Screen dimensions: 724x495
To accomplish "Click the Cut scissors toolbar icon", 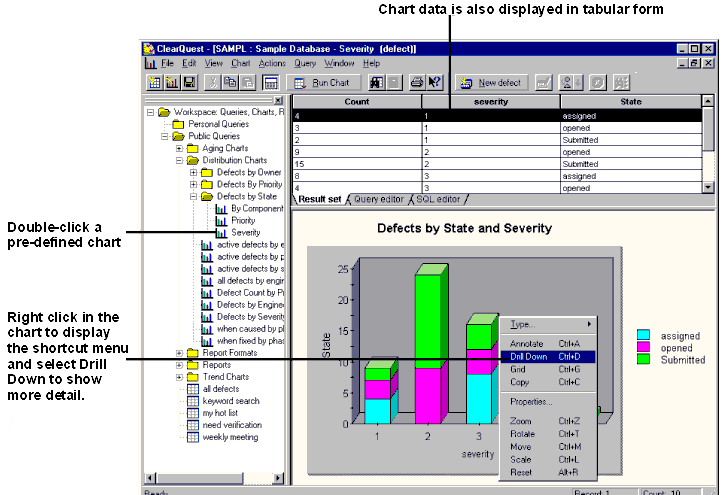I will (x=213, y=83).
